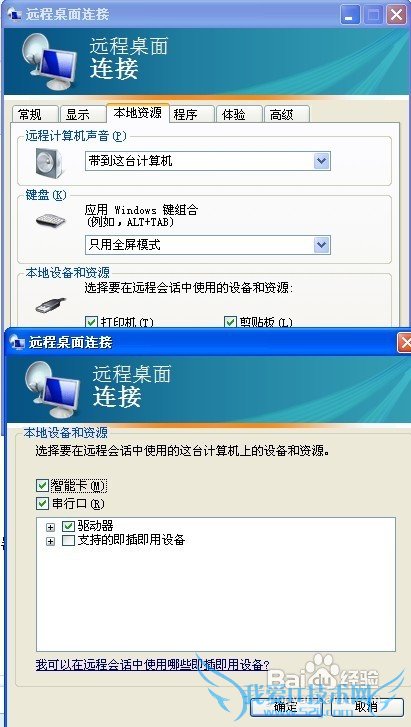Click the monitor icon in lower dialog banner
The height and width of the screenshot is (727, 411).
click(53, 389)
